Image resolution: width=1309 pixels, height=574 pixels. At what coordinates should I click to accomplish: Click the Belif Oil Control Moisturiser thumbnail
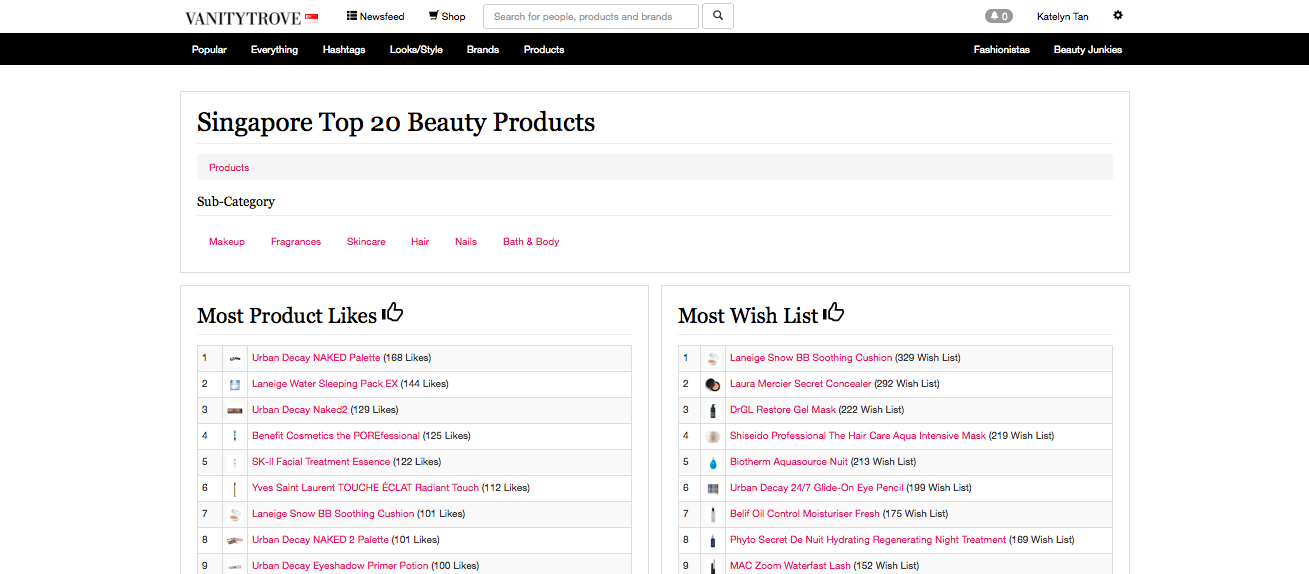click(713, 514)
